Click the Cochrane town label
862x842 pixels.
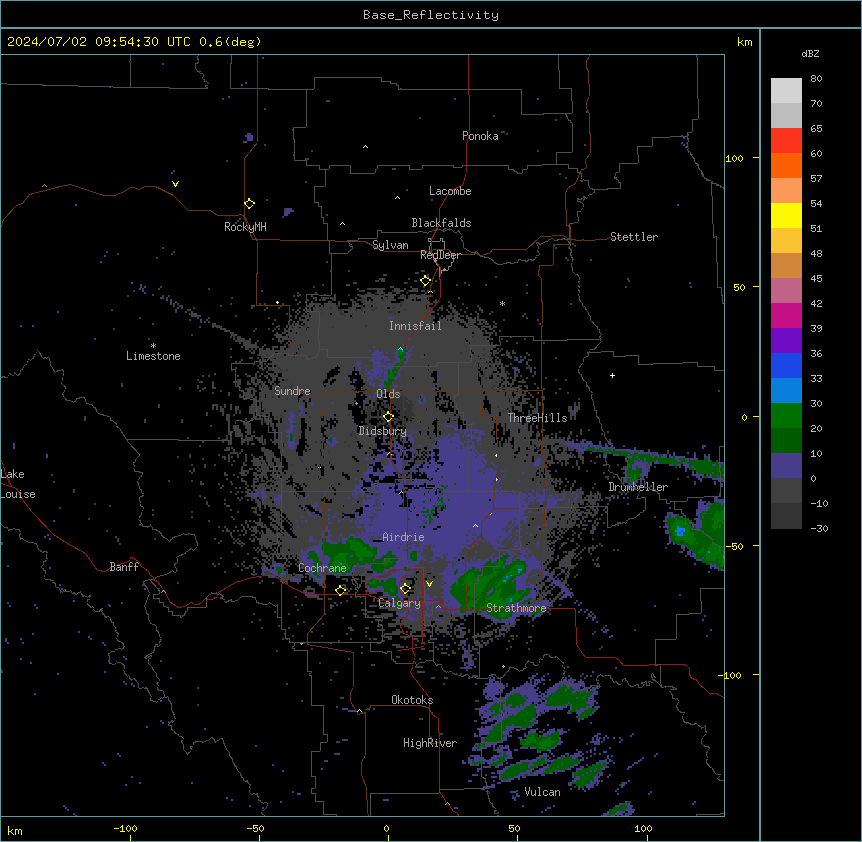pos(322,568)
